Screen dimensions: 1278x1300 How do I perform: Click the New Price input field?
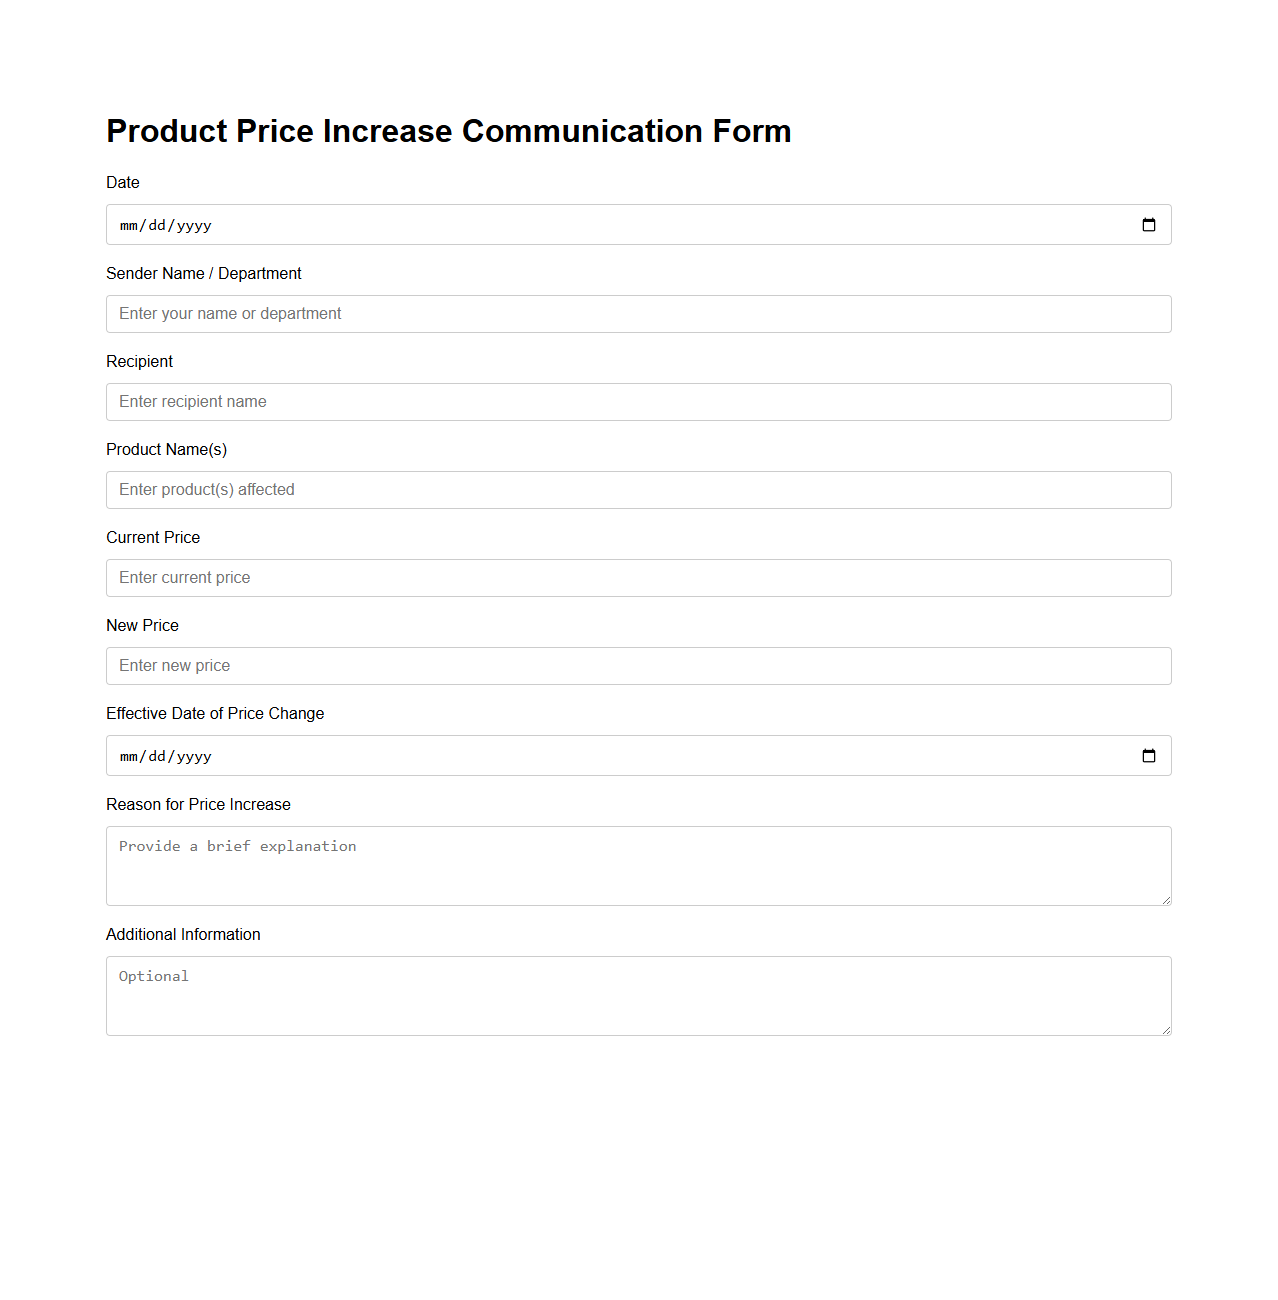639,665
